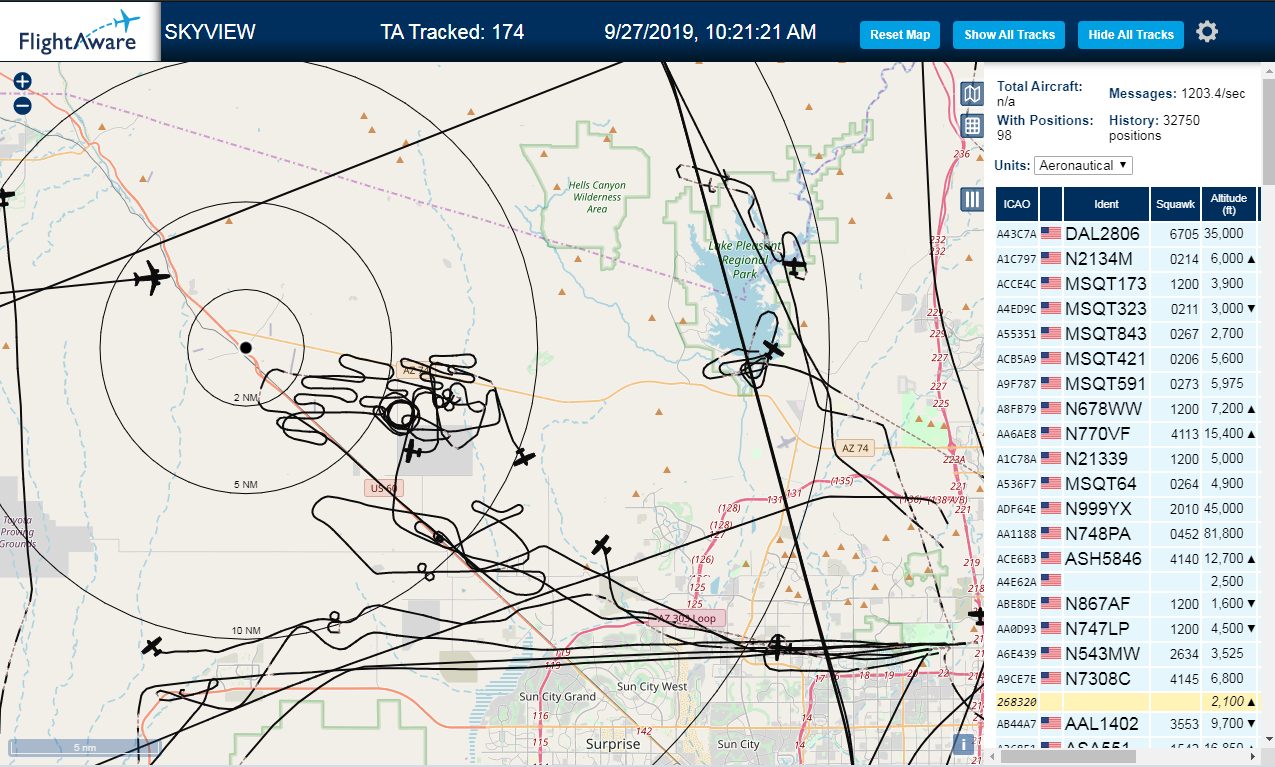The width and height of the screenshot is (1275, 767).
Task: Click the Hells Canyon Wilderness Area map label
Action: (x=596, y=197)
